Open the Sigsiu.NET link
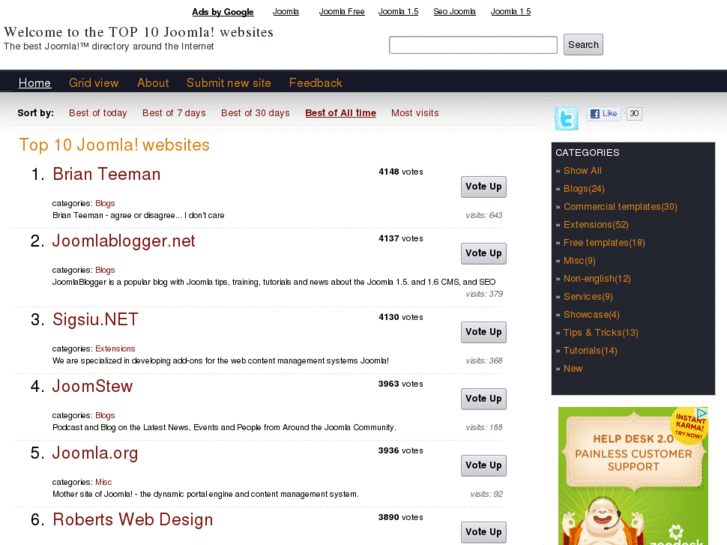 [x=96, y=320]
